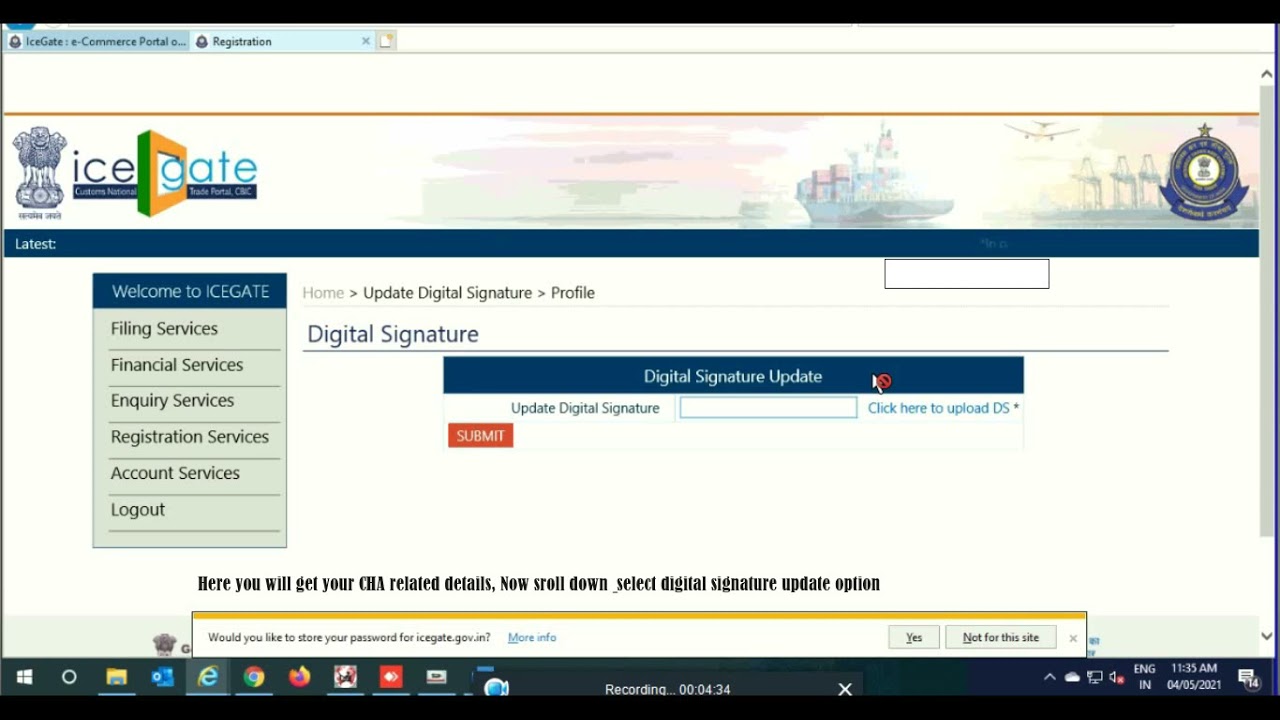
Task: Open Financial Services menu
Action: 177,365
